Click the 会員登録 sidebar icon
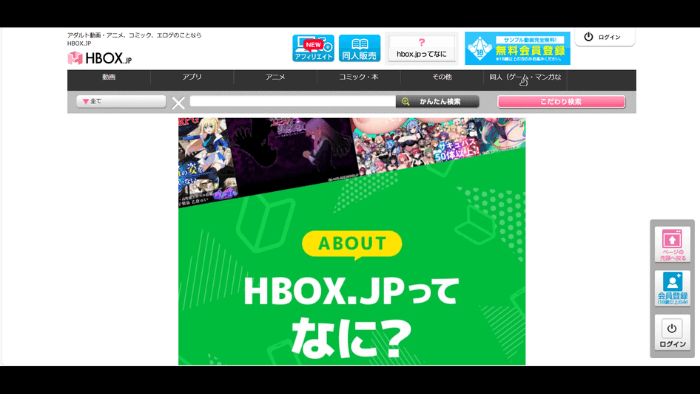The width and height of the screenshot is (700, 394). click(x=672, y=288)
